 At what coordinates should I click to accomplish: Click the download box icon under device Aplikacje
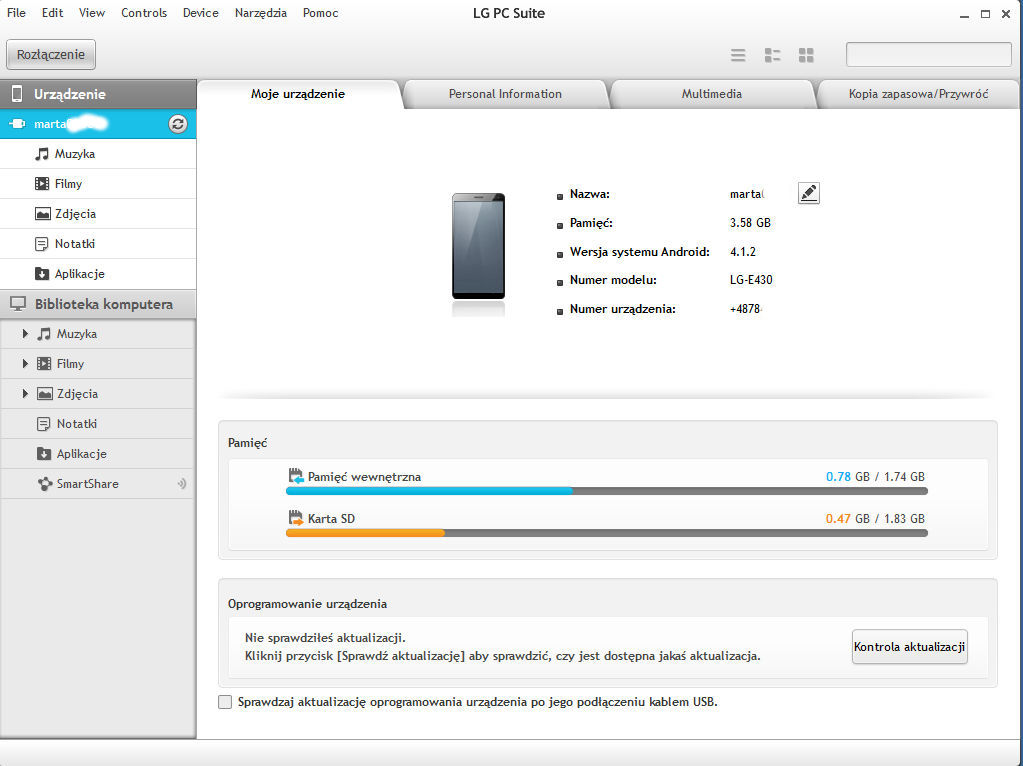pyautogui.click(x=42, y=274)
